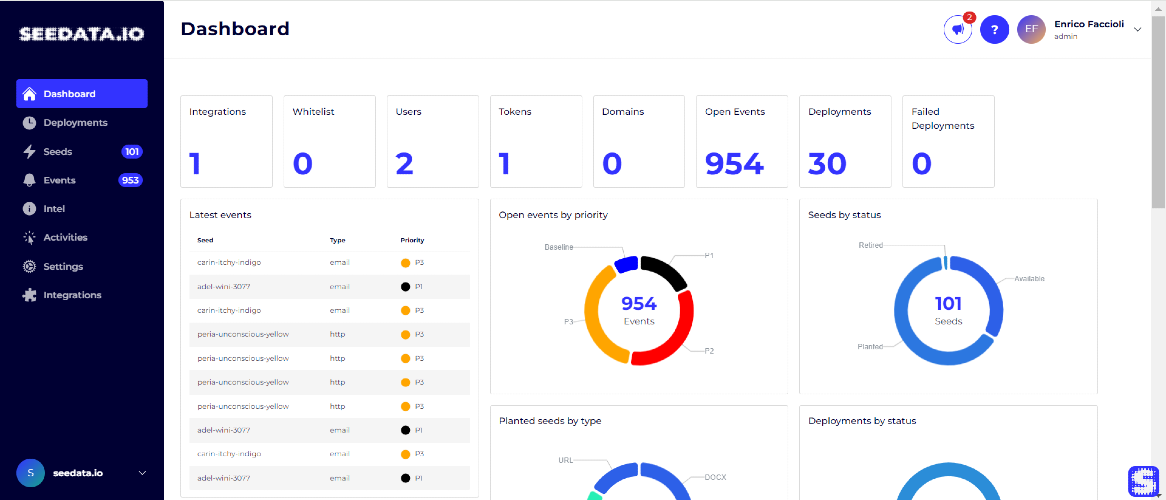Image resolution: width=1166 pixels, height=500 pixels.
Task: Open the Open Events stat card
Action: (742, 141)
